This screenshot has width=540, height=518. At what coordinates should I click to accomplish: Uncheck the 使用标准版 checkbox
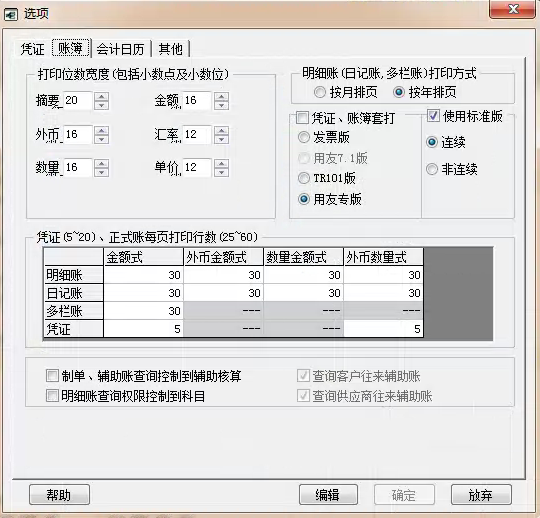point(433,116)
